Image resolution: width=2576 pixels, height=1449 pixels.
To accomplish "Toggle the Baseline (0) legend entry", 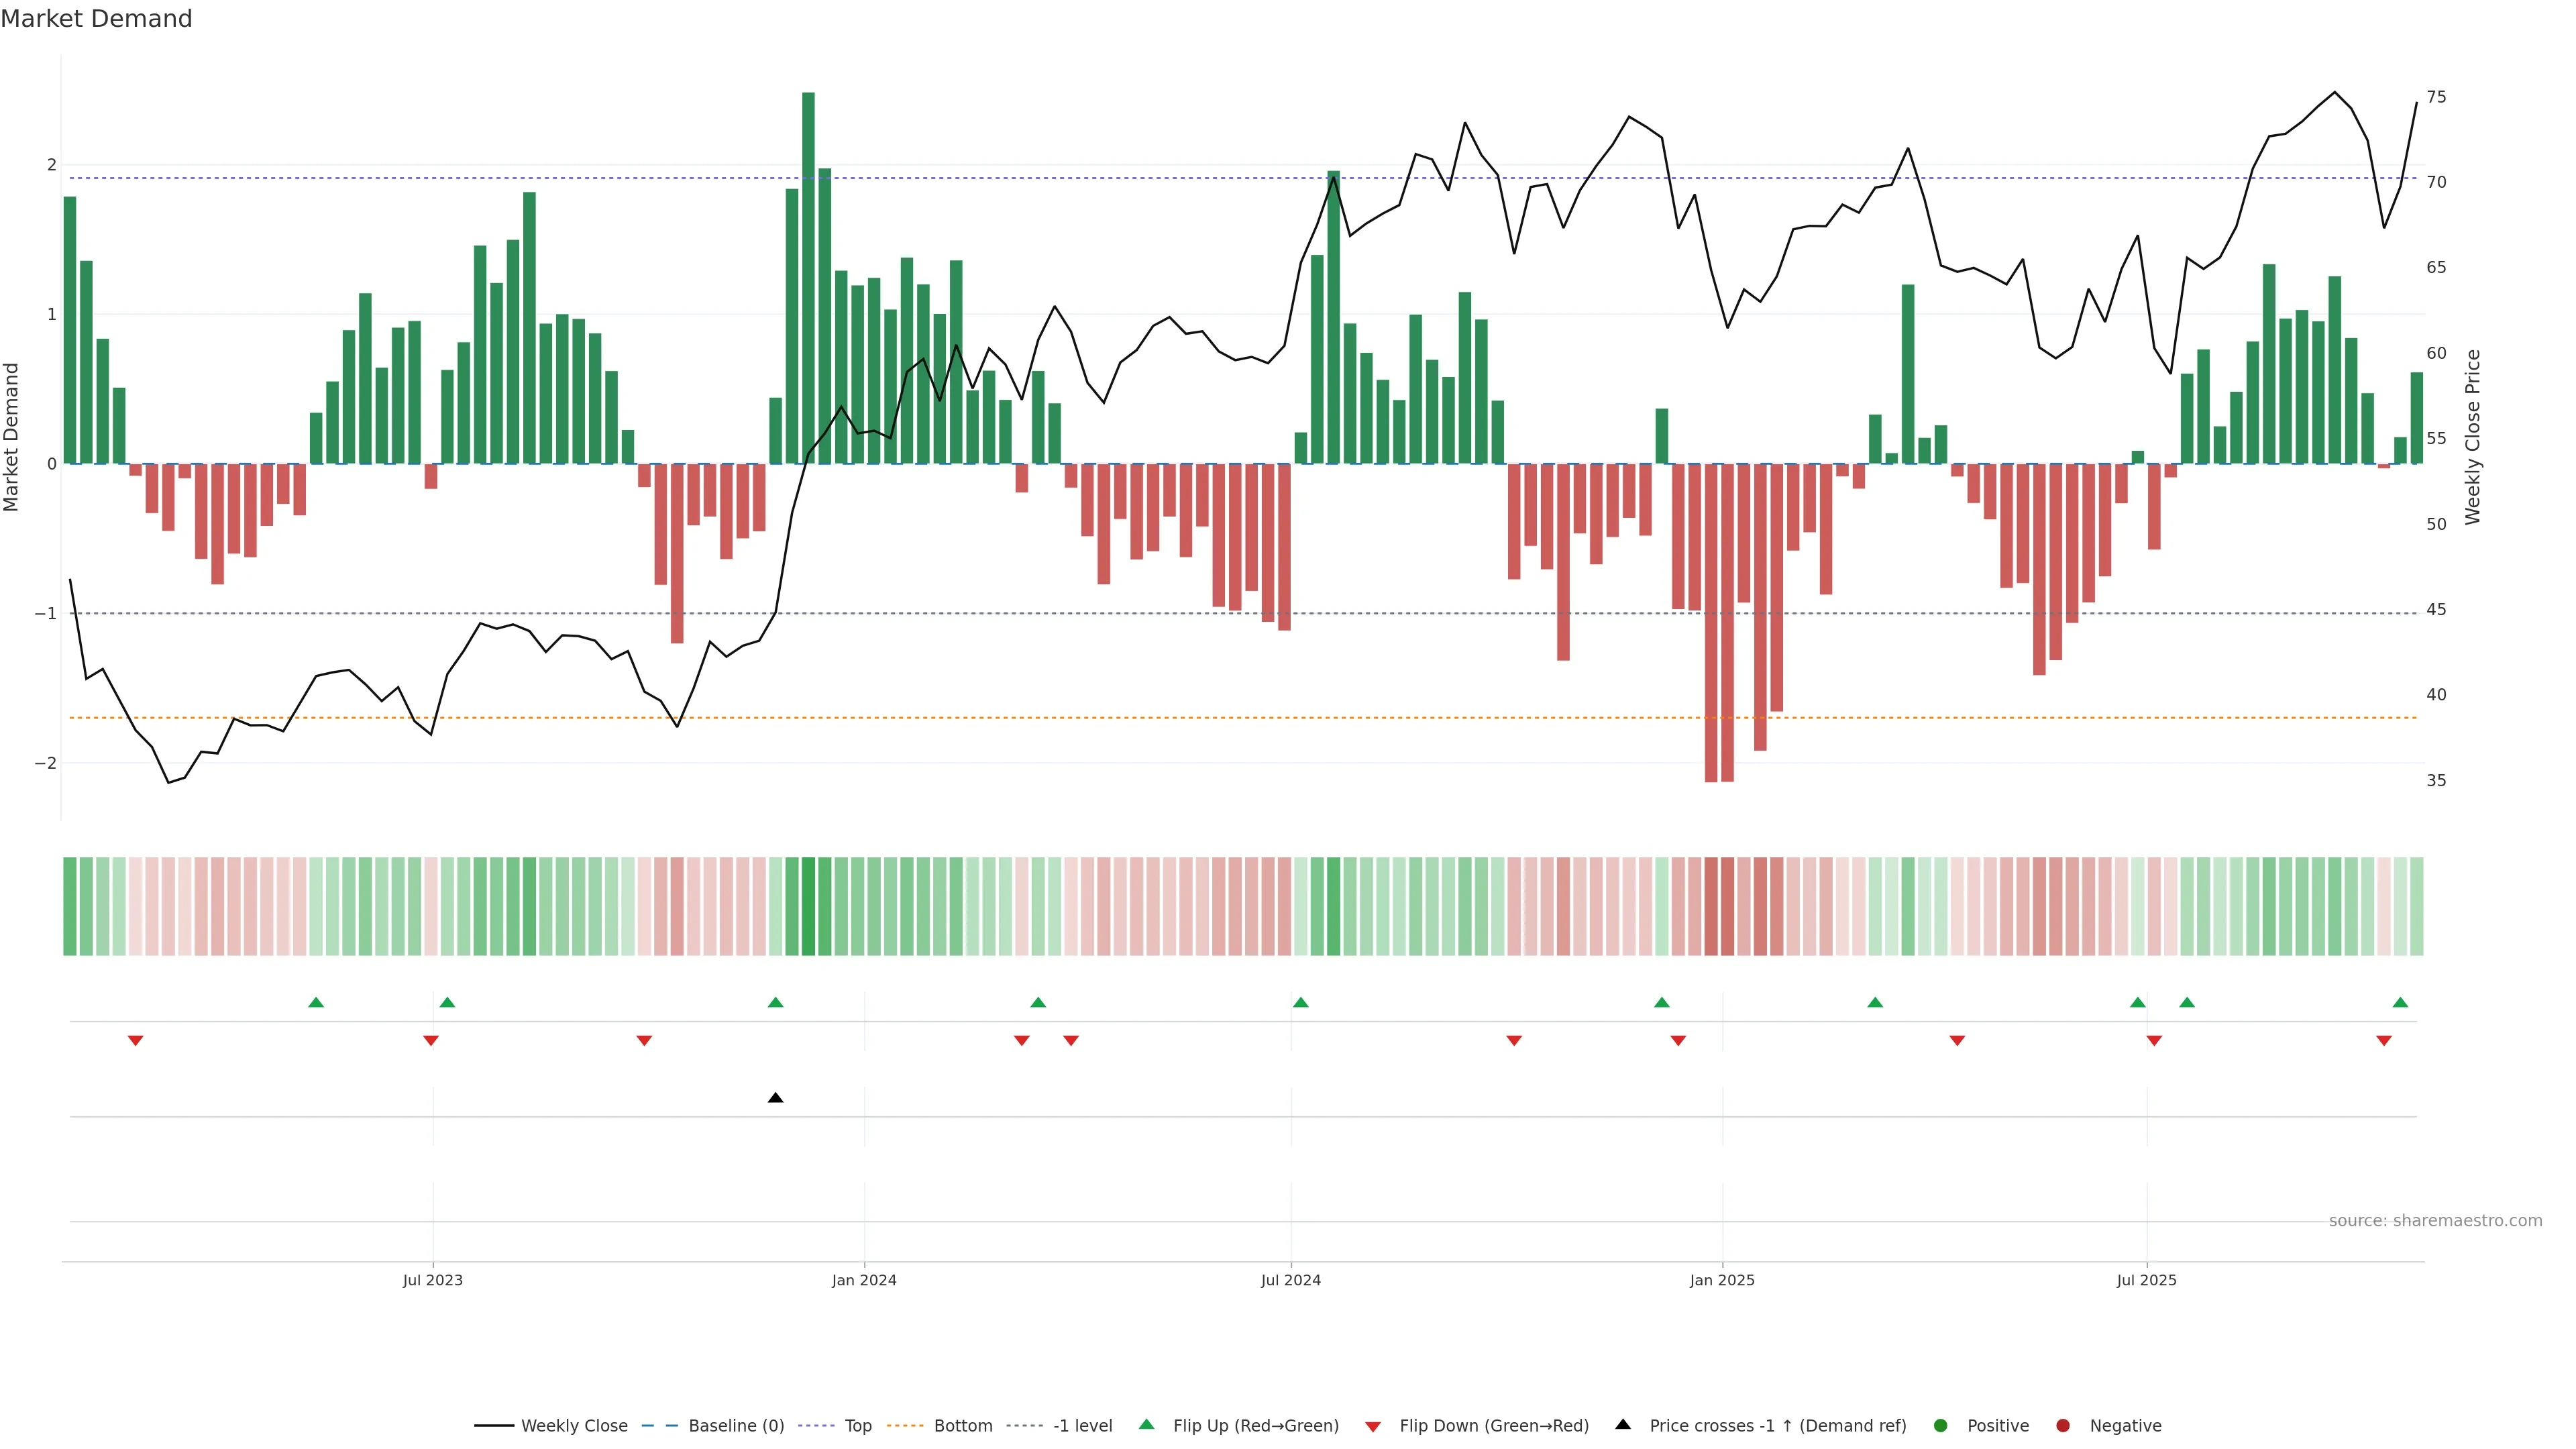I will pyautogui.click(x=736, y=1426).
